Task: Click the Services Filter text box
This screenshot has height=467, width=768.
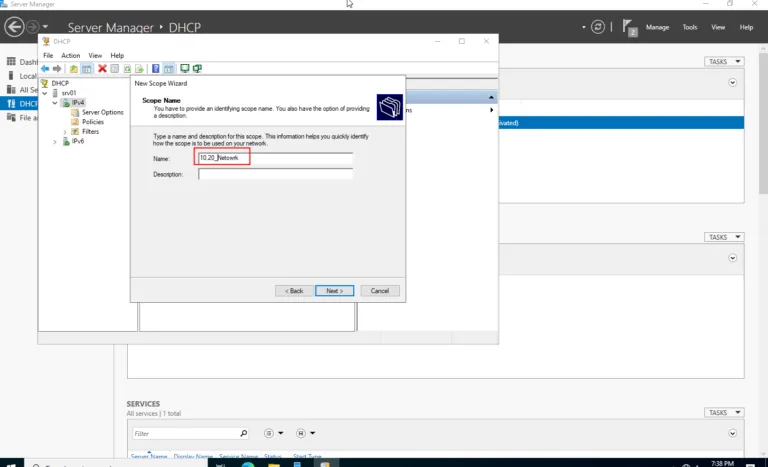Action: pos(186,433)
